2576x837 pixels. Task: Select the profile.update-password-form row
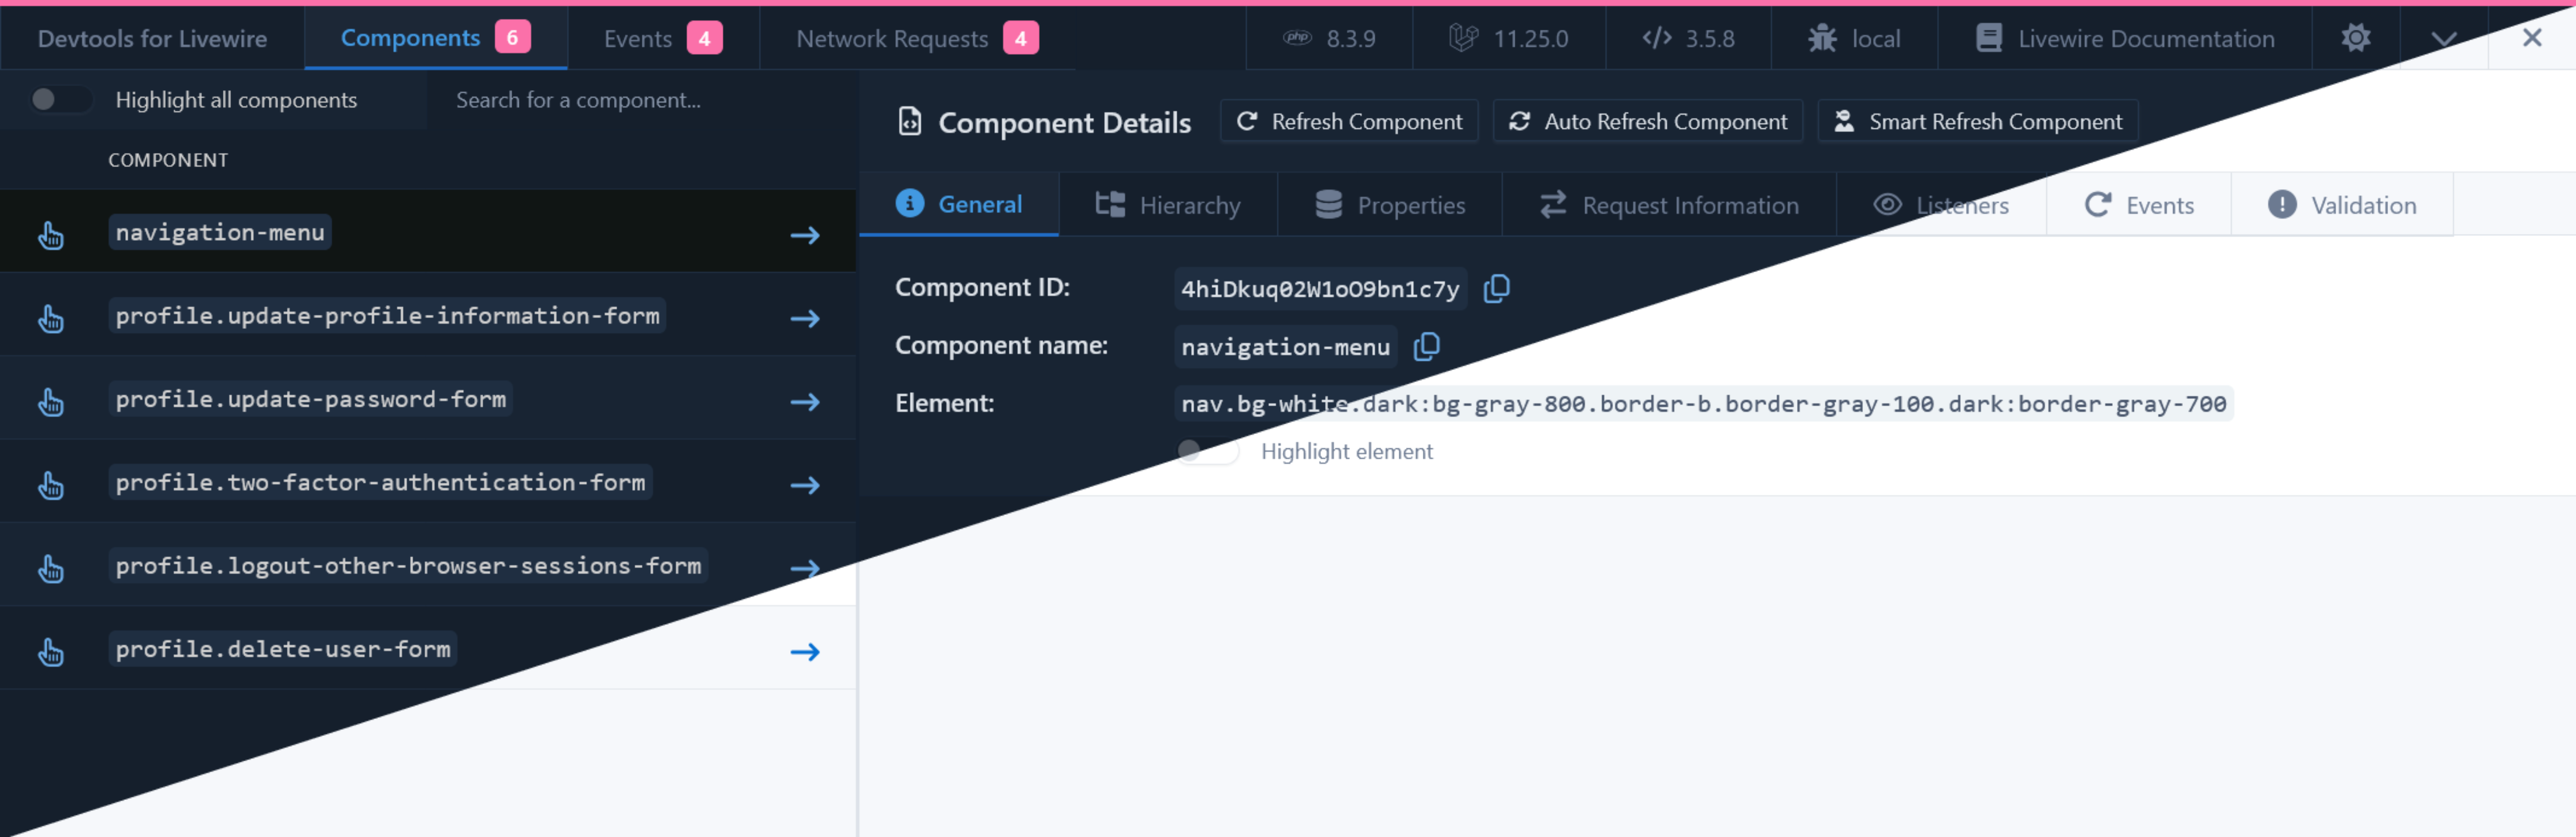[x=428, y=398]
